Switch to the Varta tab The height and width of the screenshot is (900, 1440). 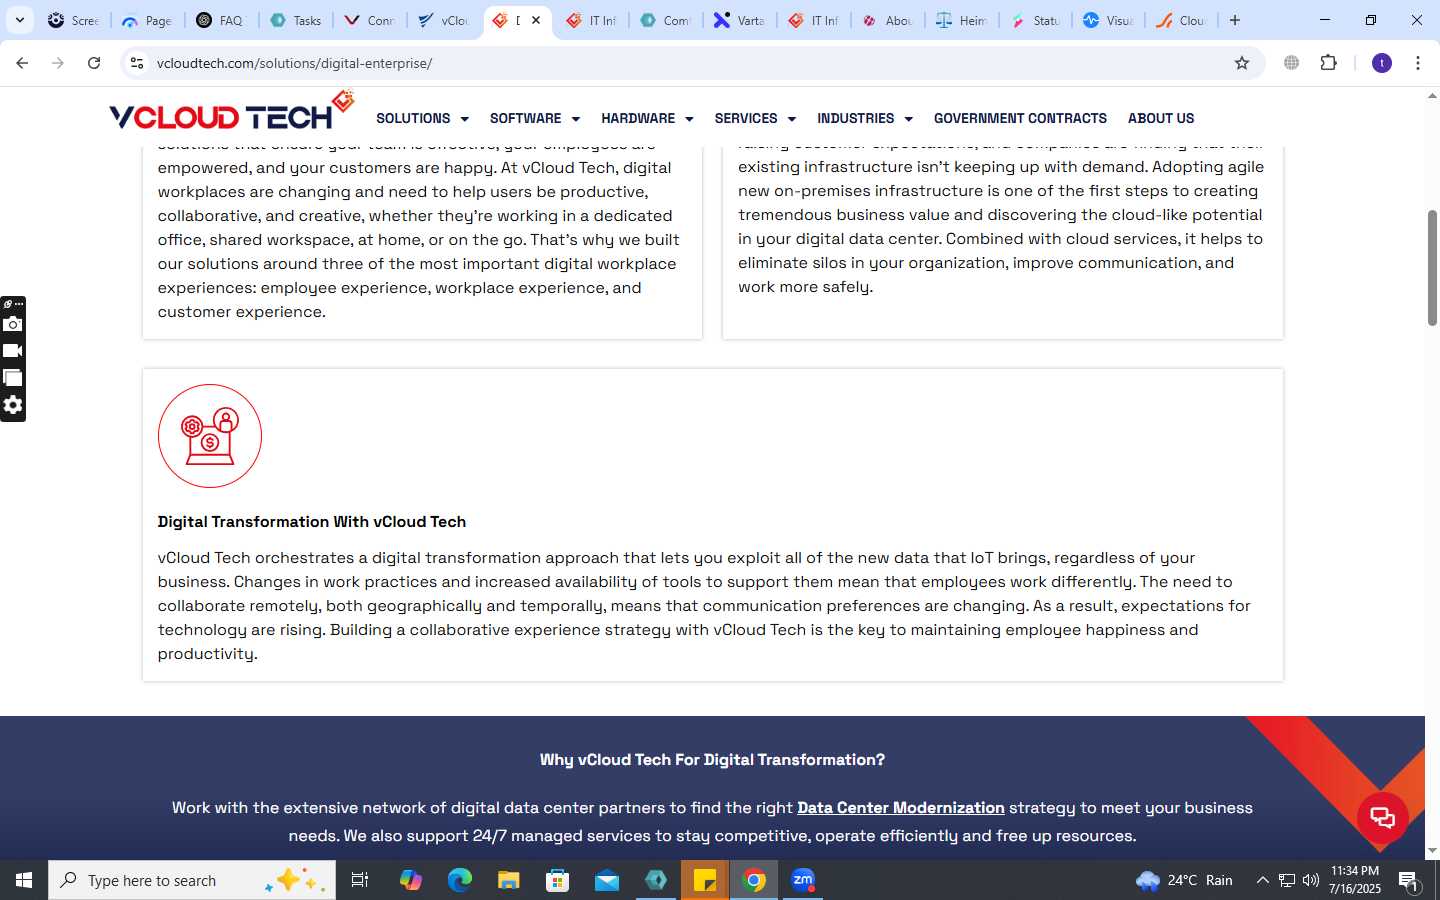[739, 20]
